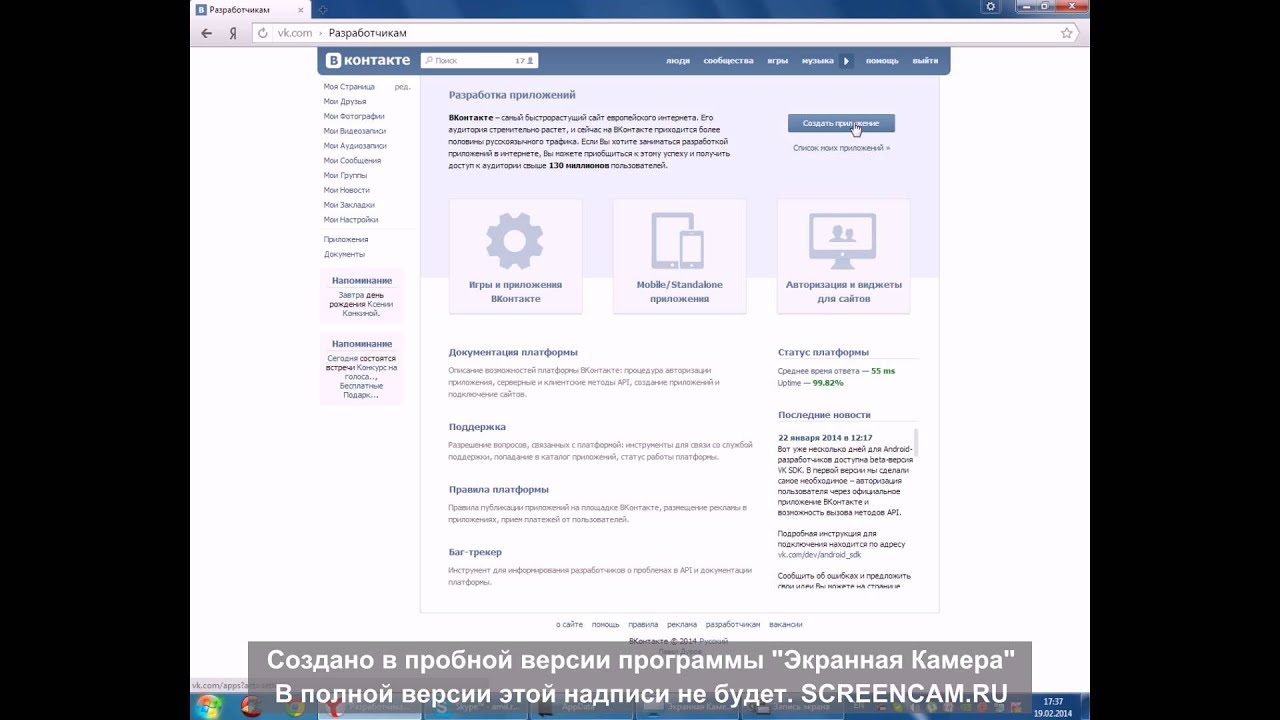
Task: Open 'Документация платформы' heading link
Action: tap(513, 352)
